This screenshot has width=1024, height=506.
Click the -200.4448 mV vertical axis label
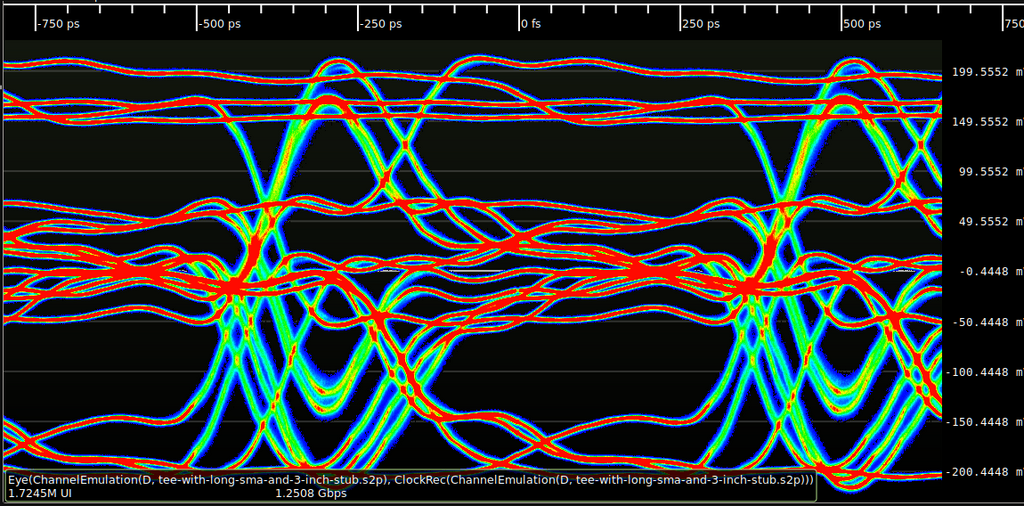pos(984,472)
